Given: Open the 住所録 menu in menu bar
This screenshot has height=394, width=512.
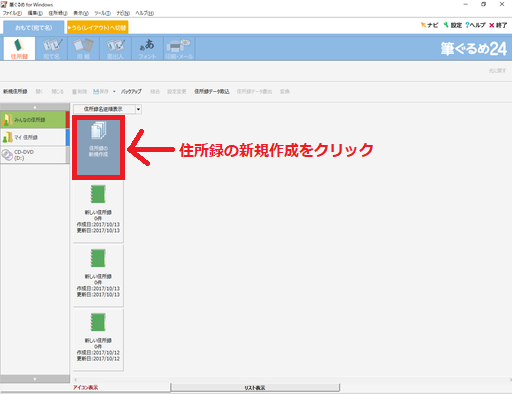Looking at the screenshot, I should pos(58,13).
